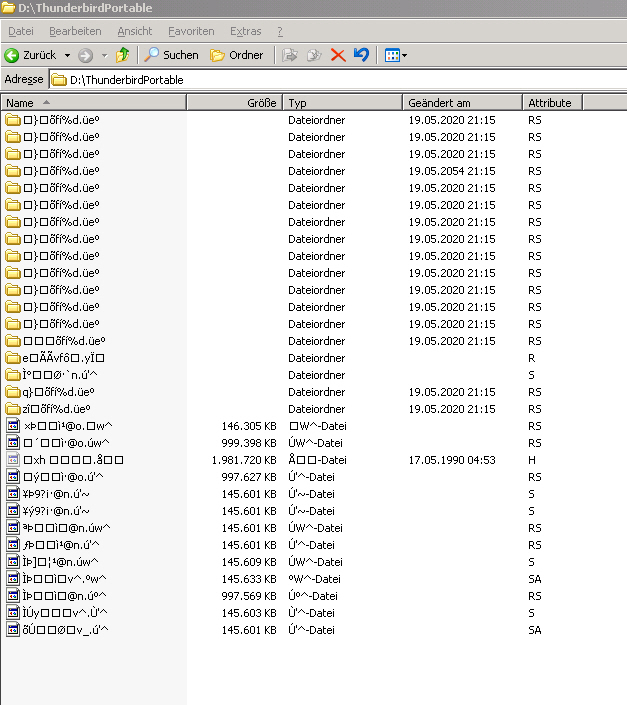Select the last file with attribute SA
627x705 pixels.
coord(58,630)
